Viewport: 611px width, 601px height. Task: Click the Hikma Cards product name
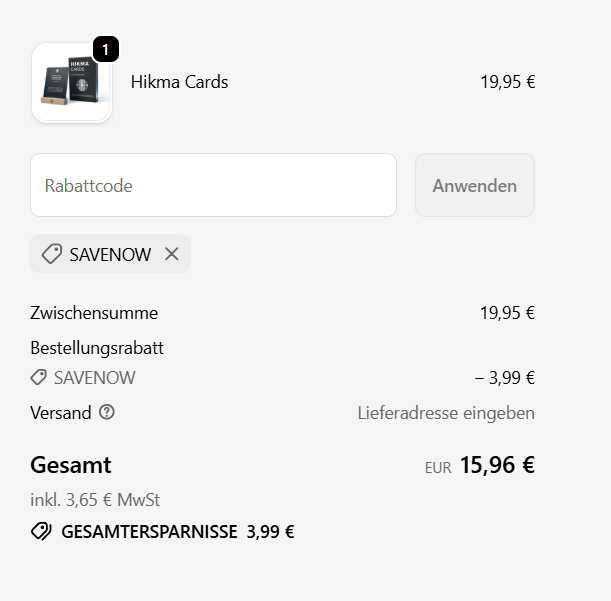179,82
